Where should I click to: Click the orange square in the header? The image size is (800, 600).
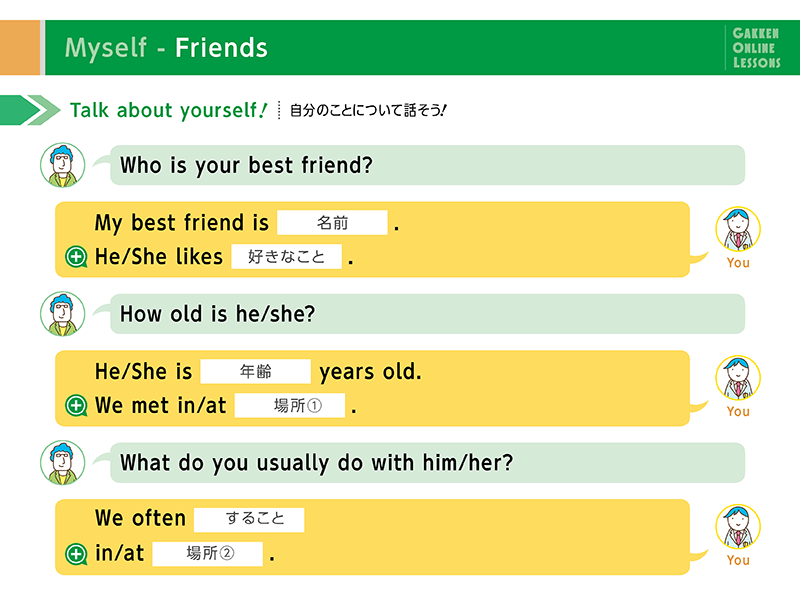coord(19,47)
